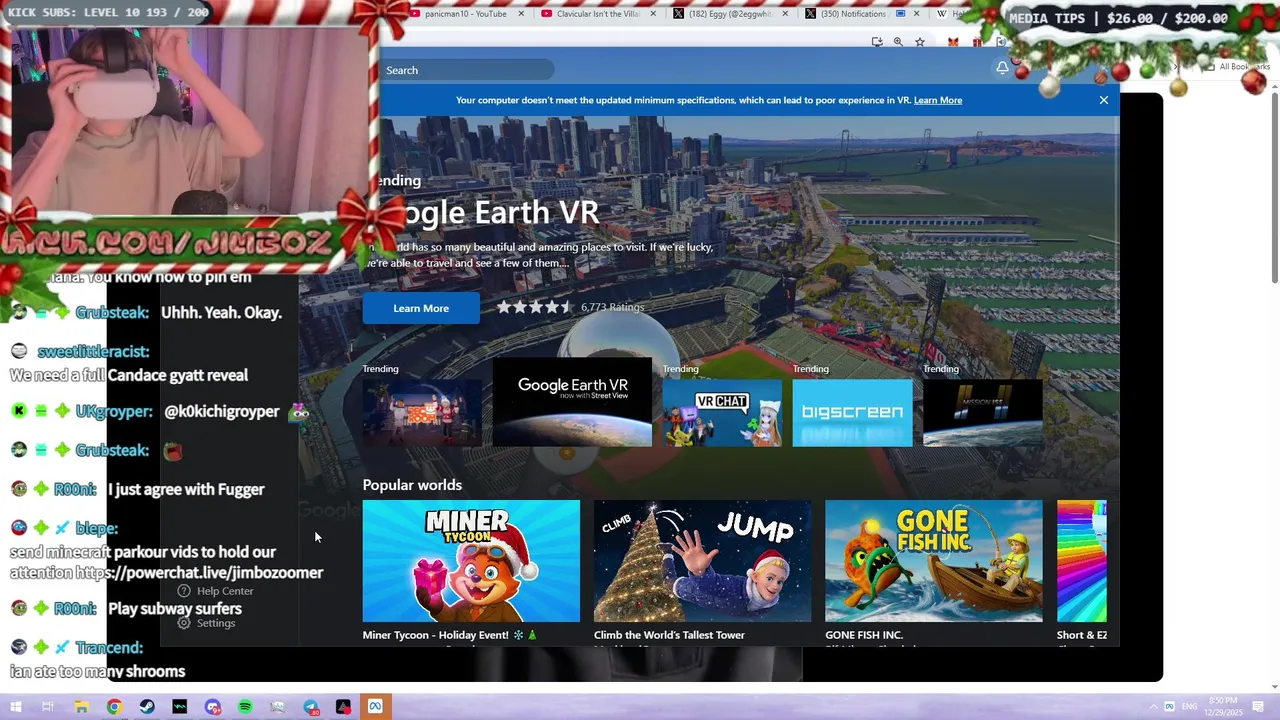Screen dimensions: 1280x720
Task: Click the Settings gear icon in sidebar
Action: coord(184,623)
